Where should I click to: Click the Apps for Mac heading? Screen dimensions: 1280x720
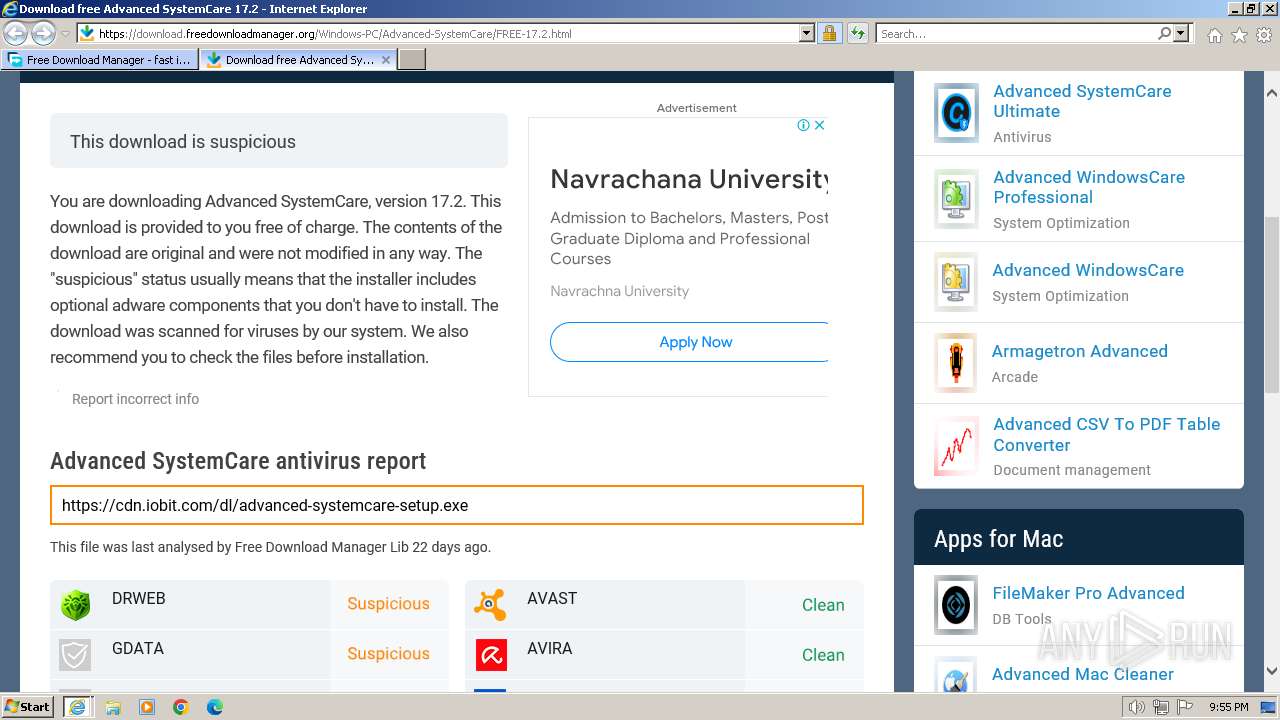coord(998,539)
